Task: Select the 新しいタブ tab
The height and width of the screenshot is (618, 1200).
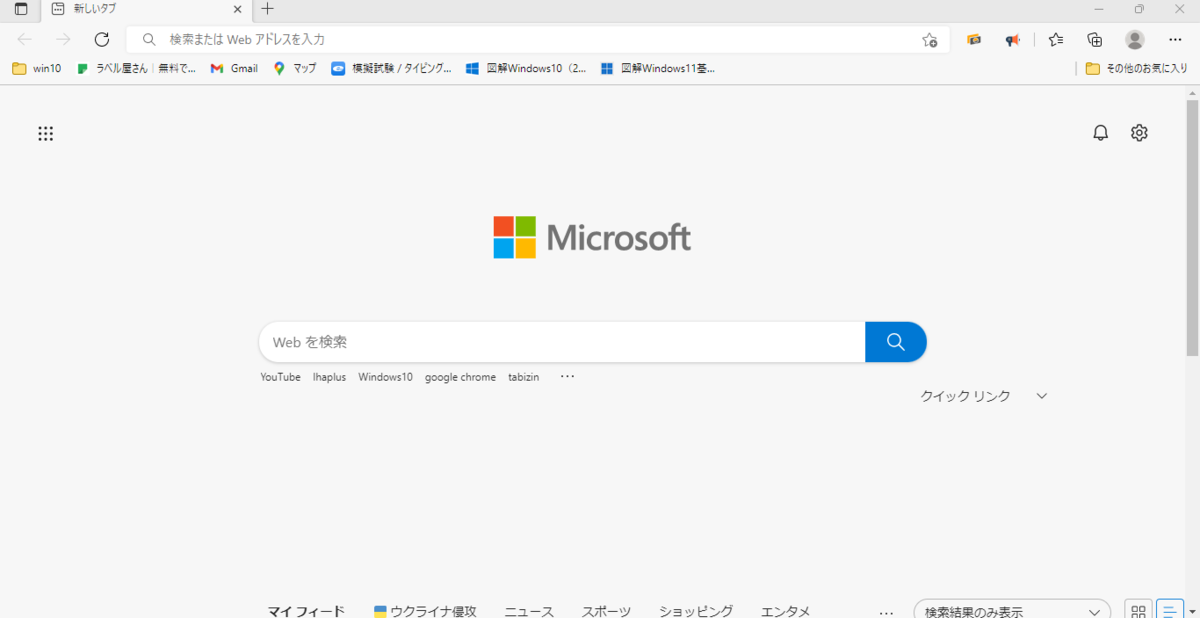Action: 145,9
